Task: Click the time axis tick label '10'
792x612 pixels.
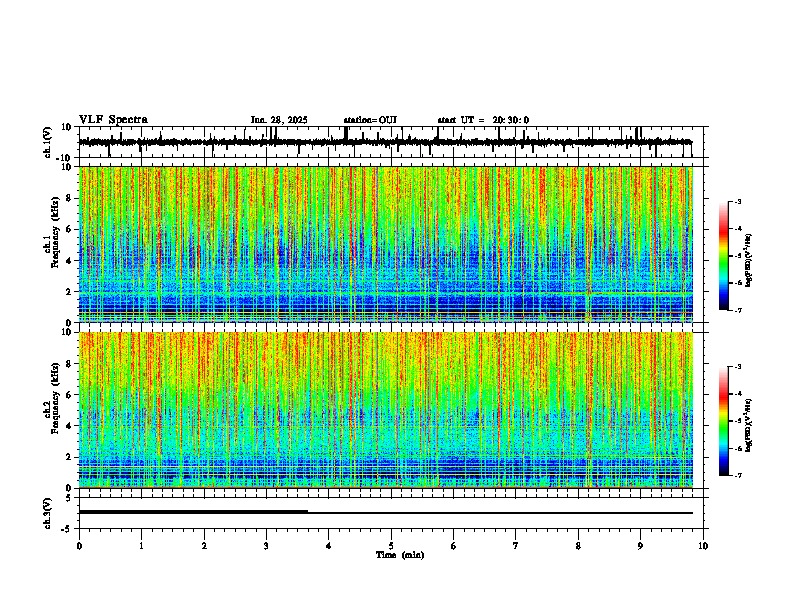Action: coord(703,546)
